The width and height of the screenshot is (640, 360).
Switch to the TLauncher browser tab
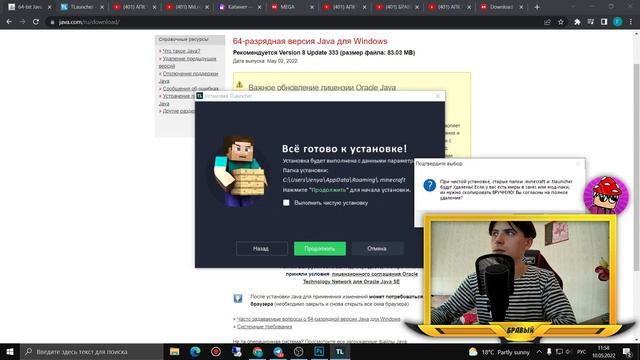pyautogui.click(x=82, y=7)
